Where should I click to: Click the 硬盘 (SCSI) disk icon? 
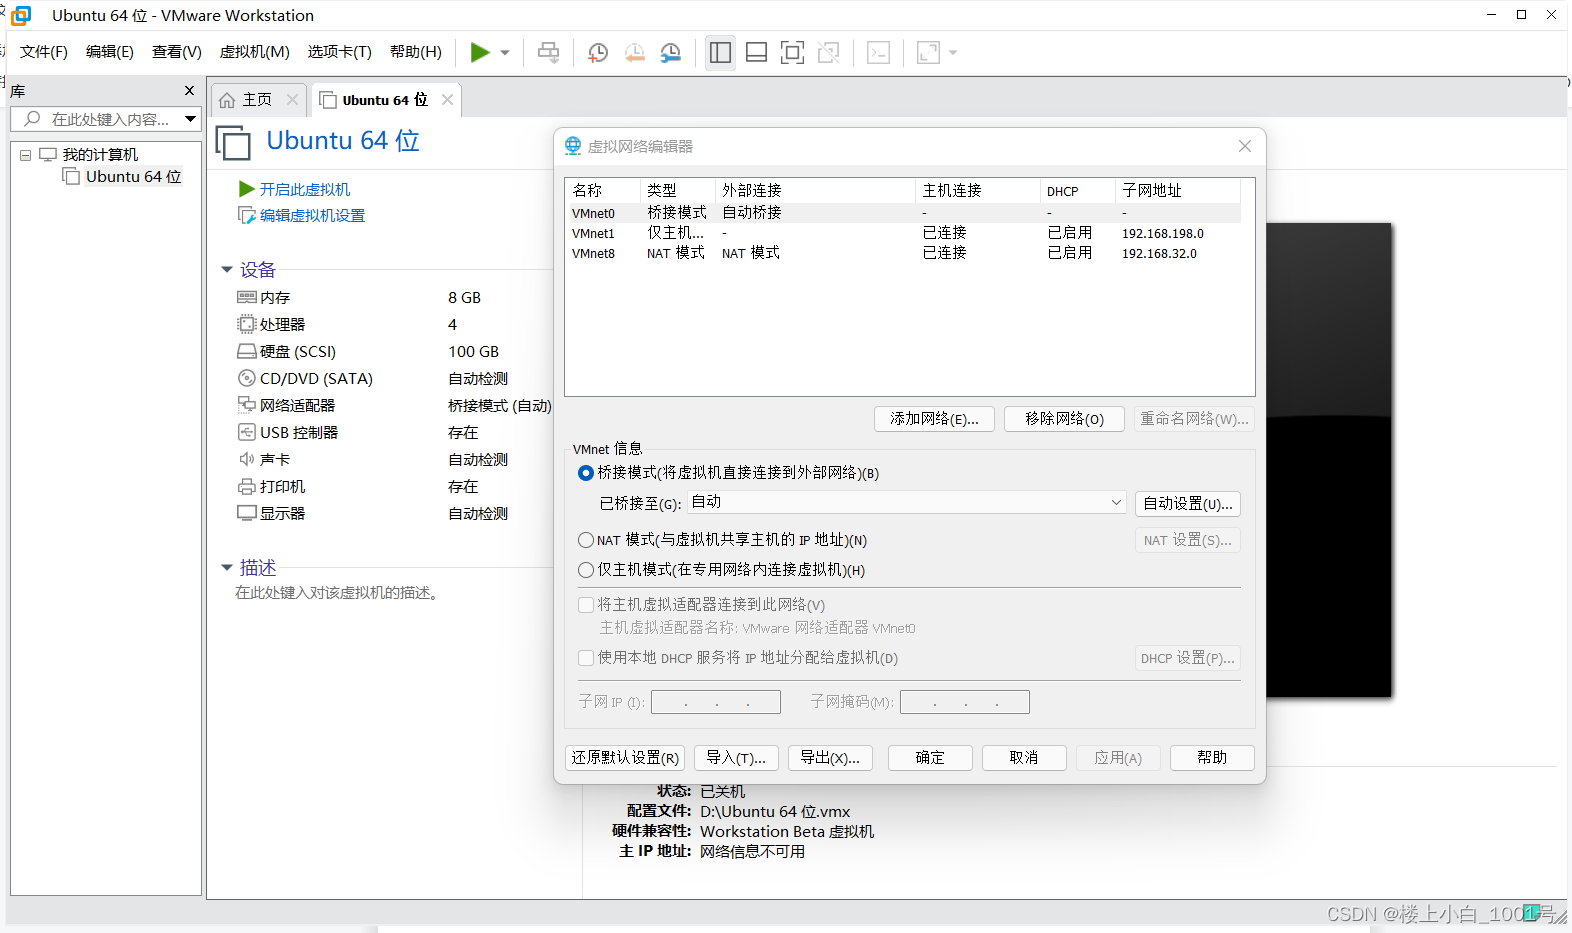[247, 351]
